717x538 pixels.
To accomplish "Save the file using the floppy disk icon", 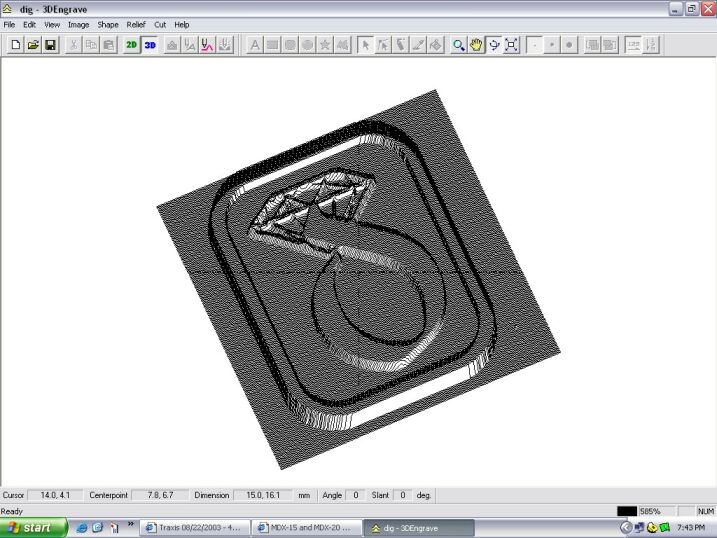I will 50,45.
